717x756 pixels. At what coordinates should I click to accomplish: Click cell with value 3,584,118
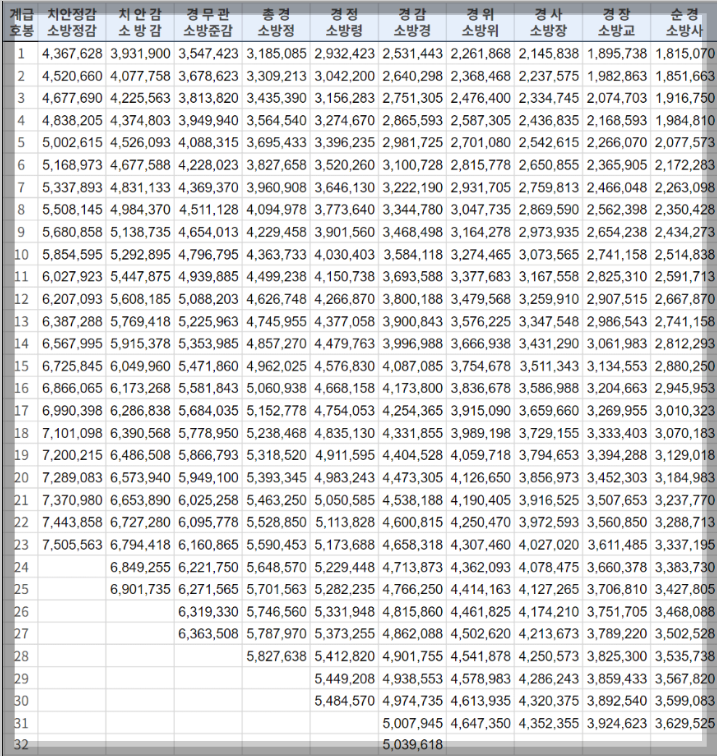tap(412, 255)
